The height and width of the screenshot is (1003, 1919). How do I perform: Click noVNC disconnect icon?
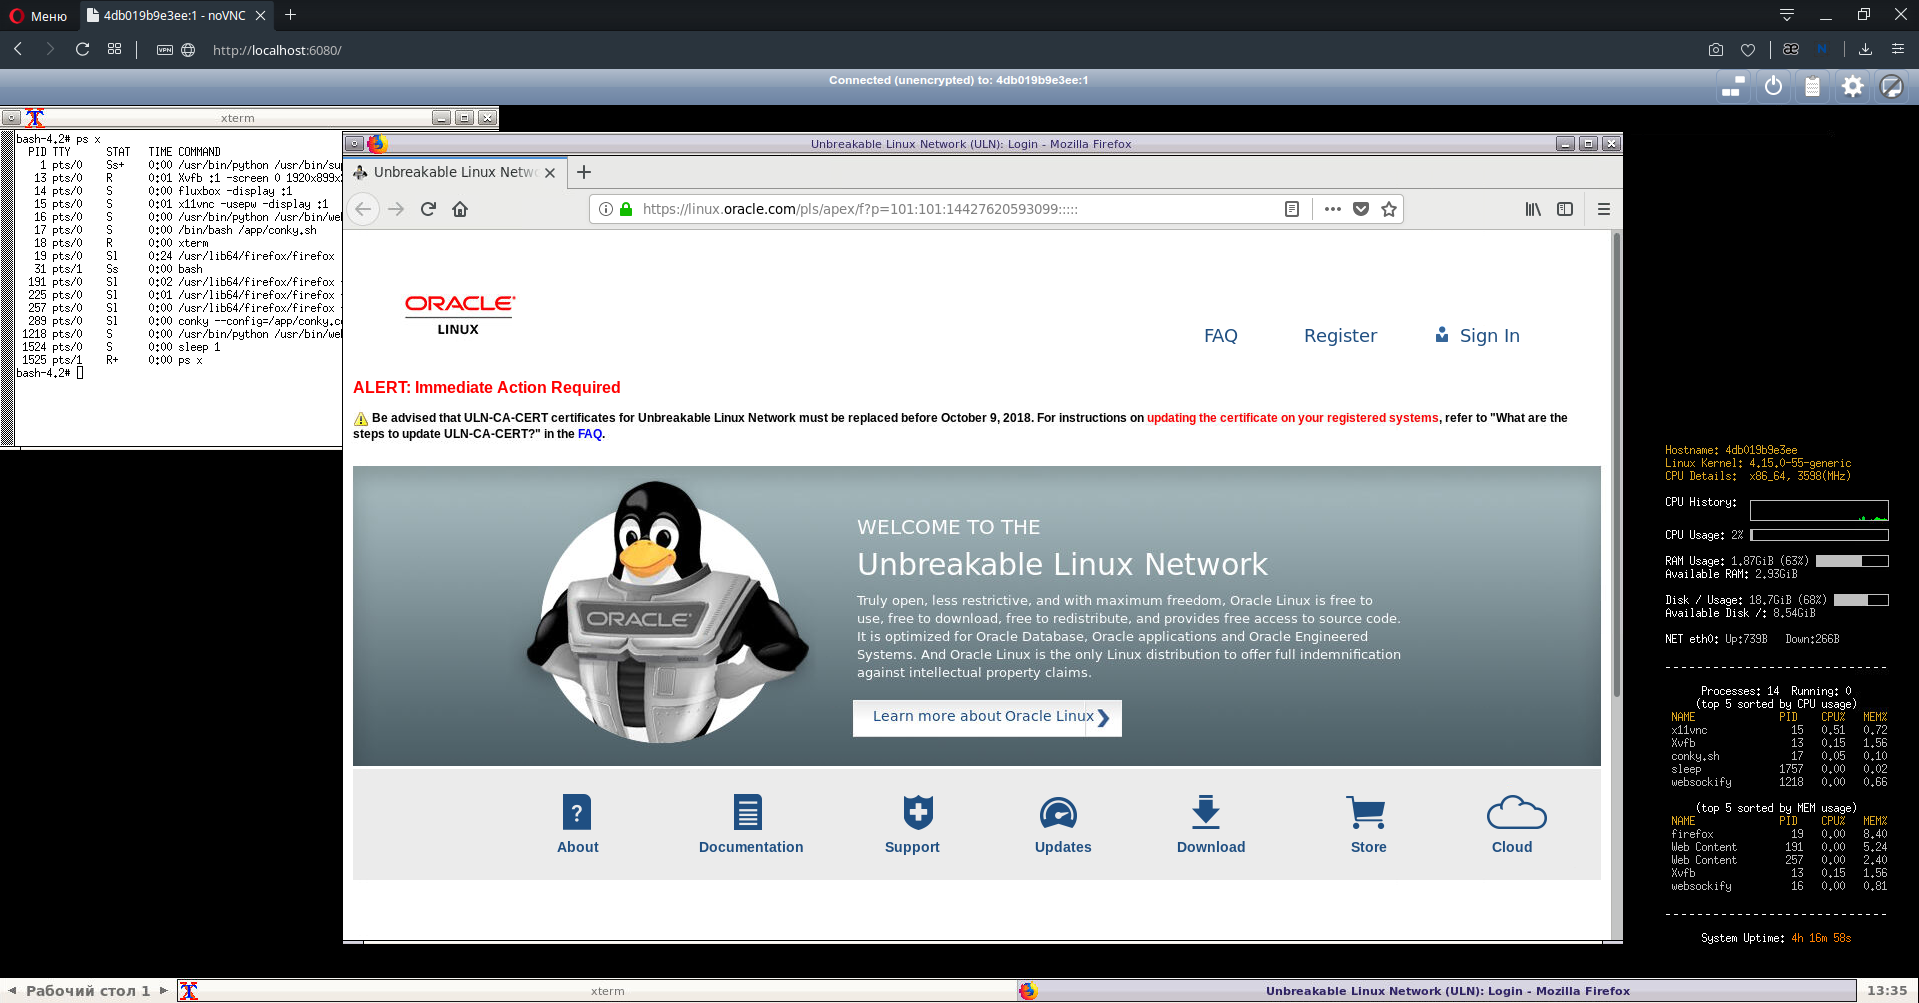(x=1891, y=87)
